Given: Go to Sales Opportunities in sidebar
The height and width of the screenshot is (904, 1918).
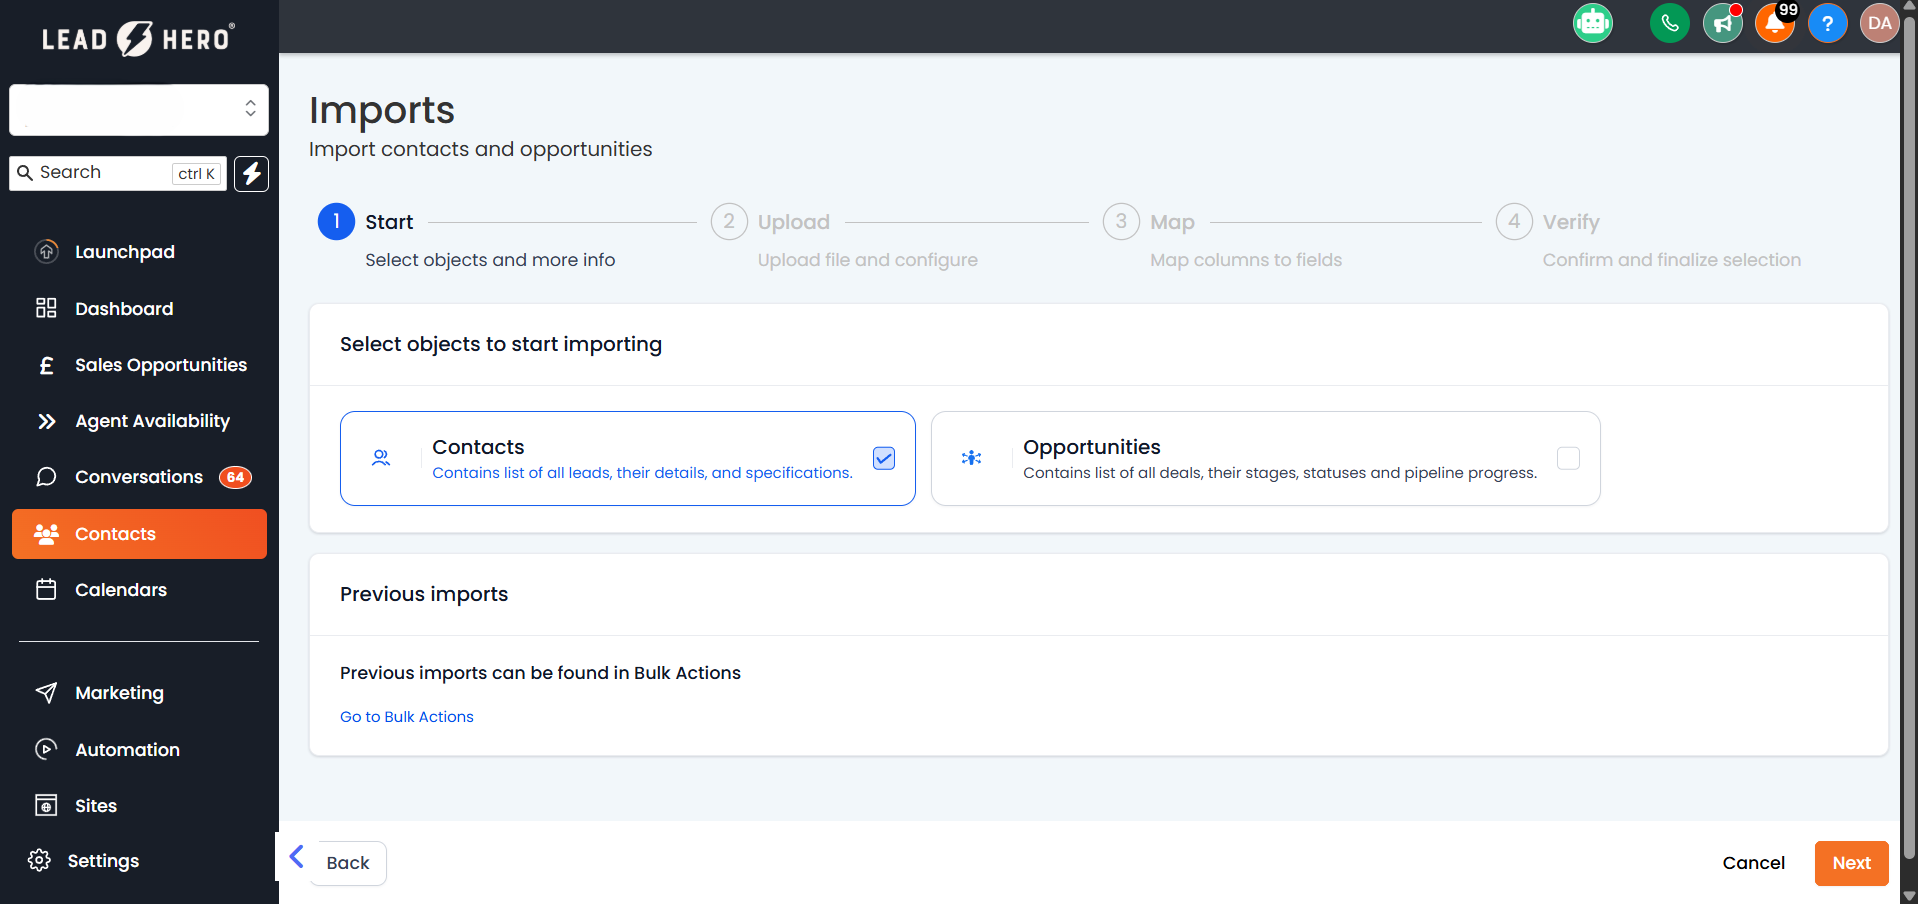Looking at the screenshot, I should pyautogui.click(x=160, y=365).
